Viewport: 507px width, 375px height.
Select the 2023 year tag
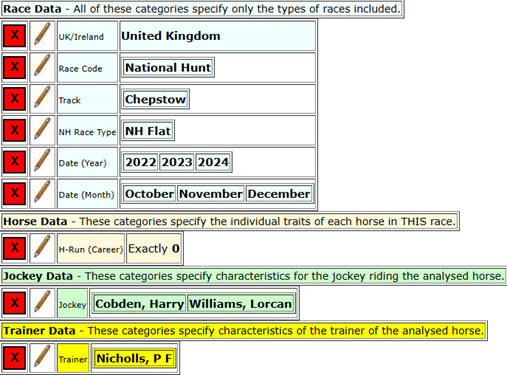(177, 162)
